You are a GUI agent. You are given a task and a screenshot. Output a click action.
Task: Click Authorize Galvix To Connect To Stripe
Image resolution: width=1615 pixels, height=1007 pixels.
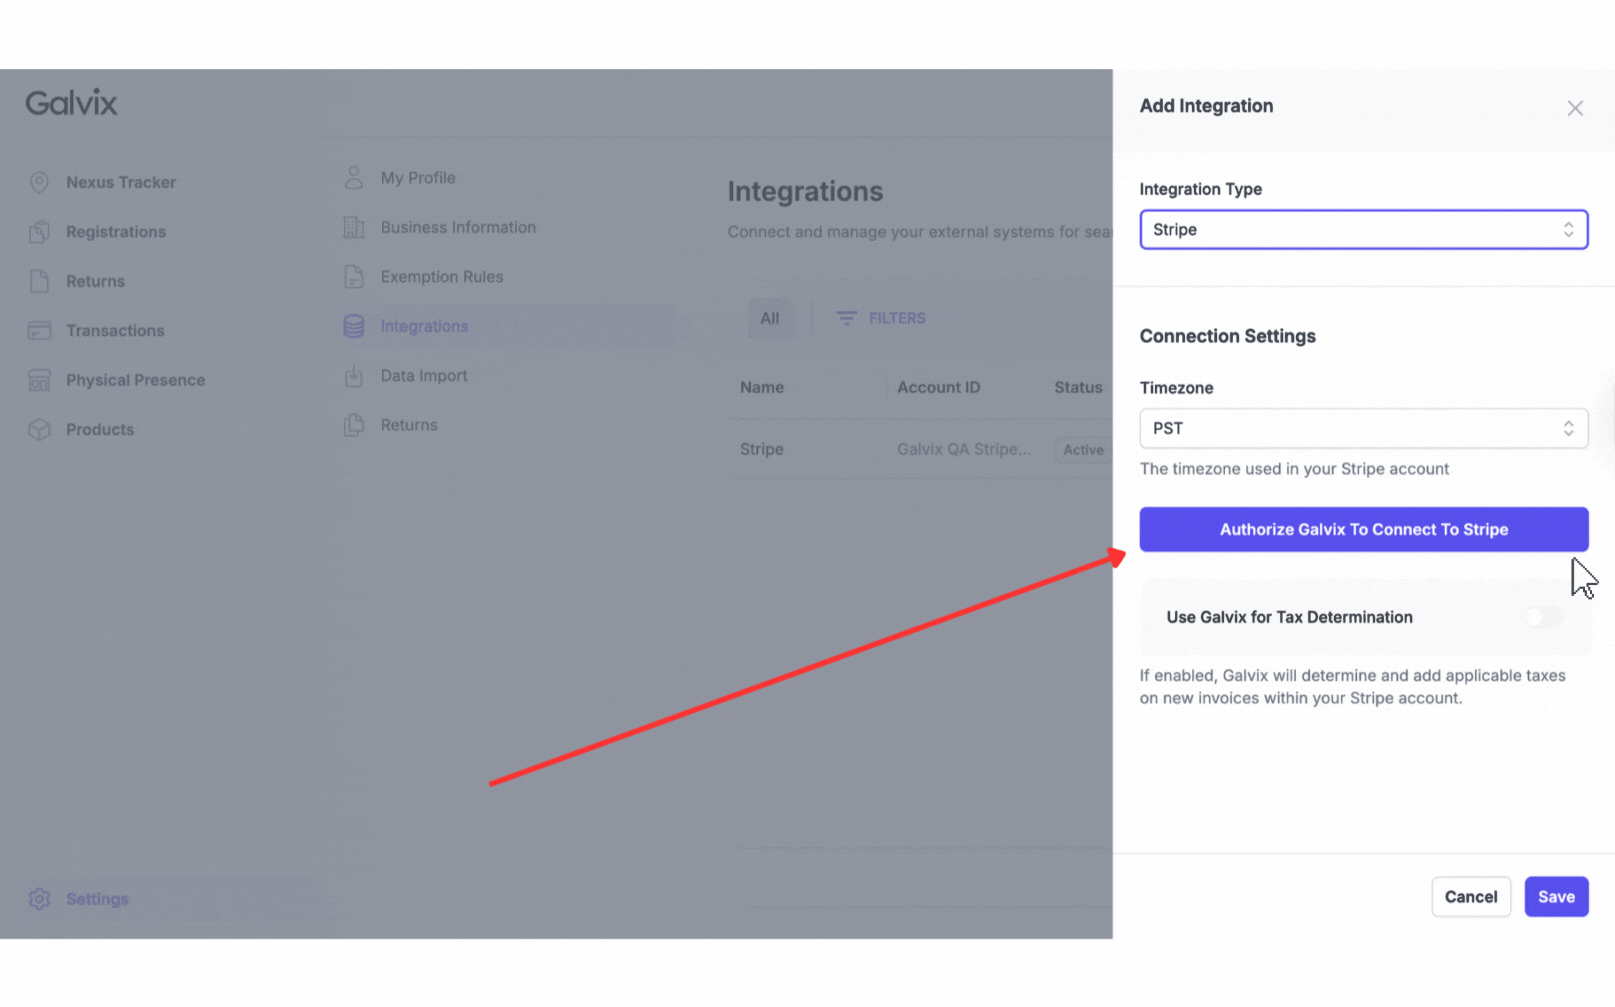click(x=1364, y=529)
